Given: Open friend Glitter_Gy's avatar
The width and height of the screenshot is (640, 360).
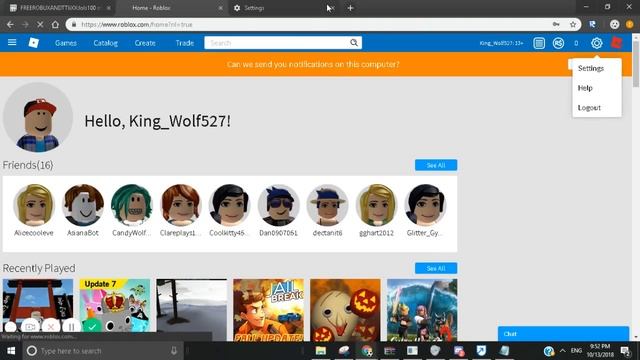Looking at the screenshot, I should click(425, 205).
